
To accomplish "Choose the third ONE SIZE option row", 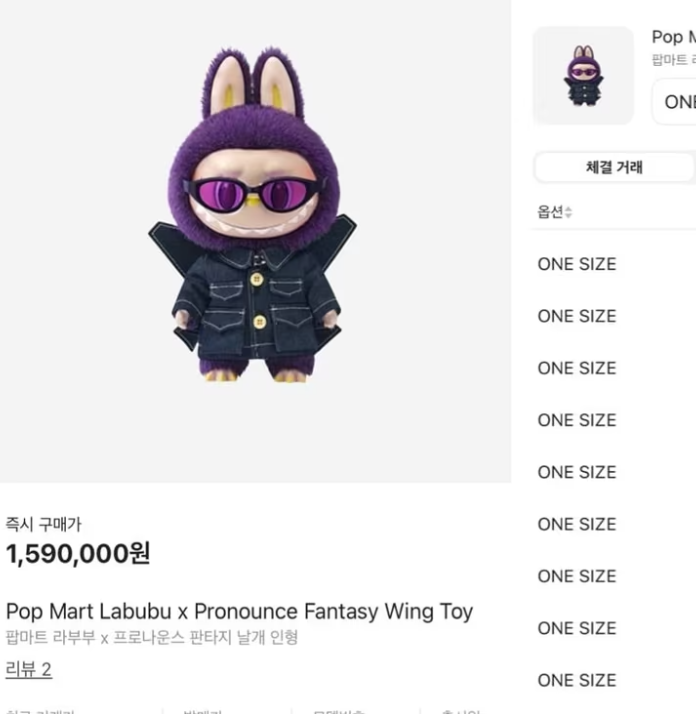I will (577, 368).
